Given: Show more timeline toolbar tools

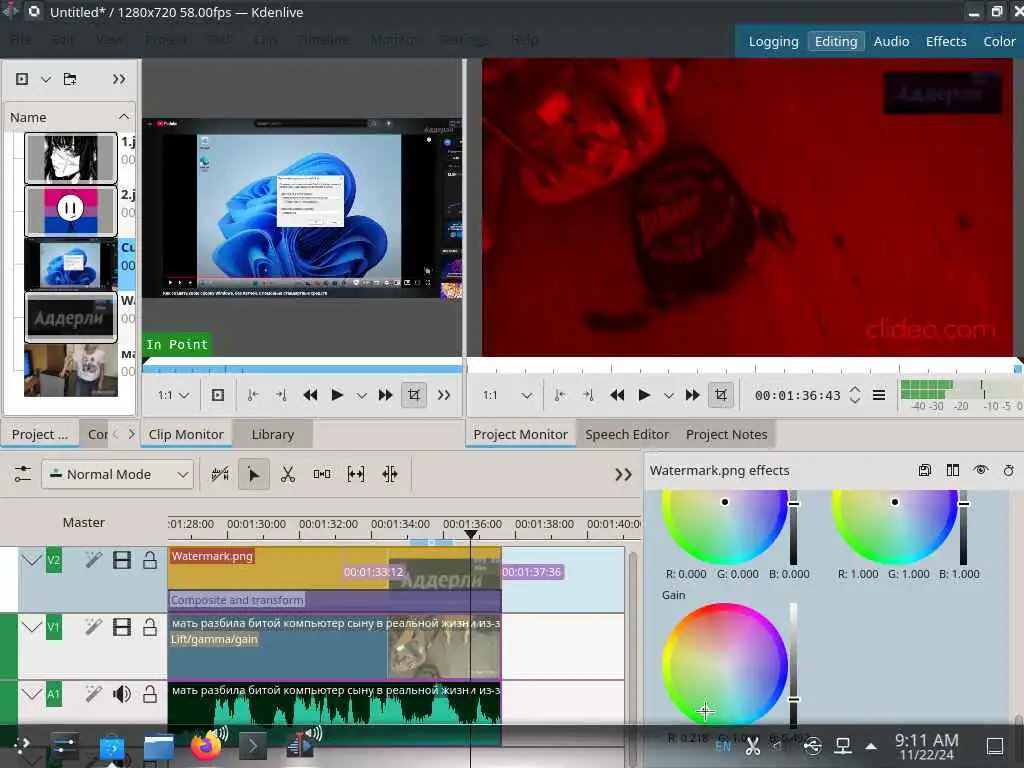Looking at the screenshot, I should point(624,475).
